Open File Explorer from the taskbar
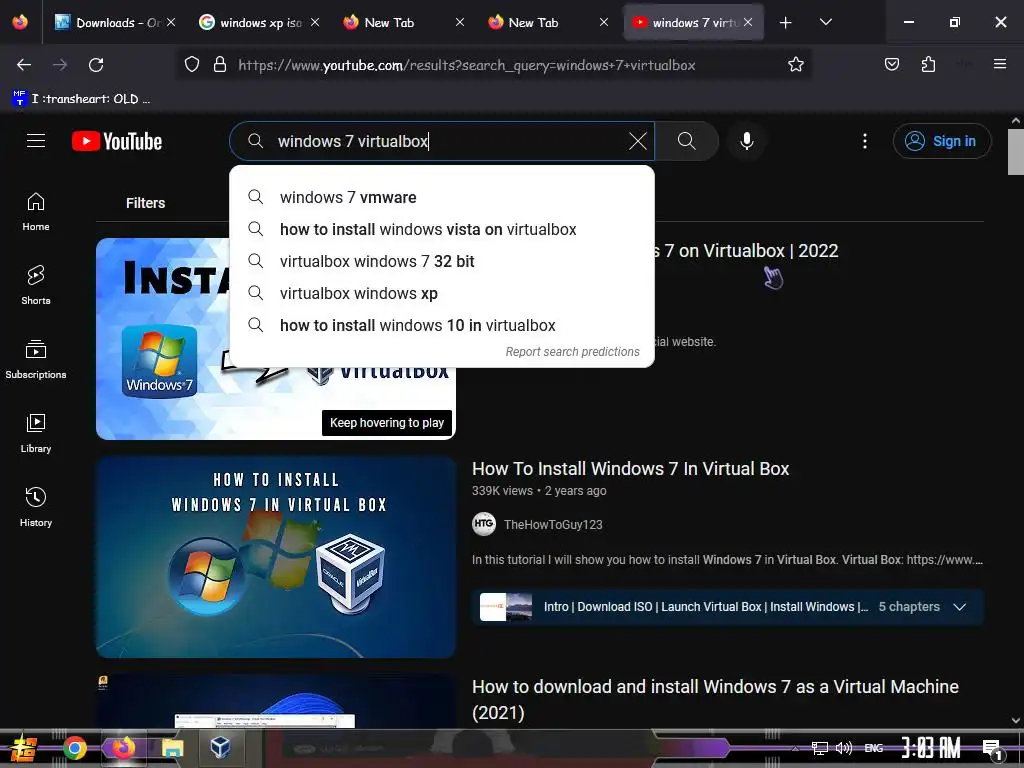 click(x=172, y=748)
